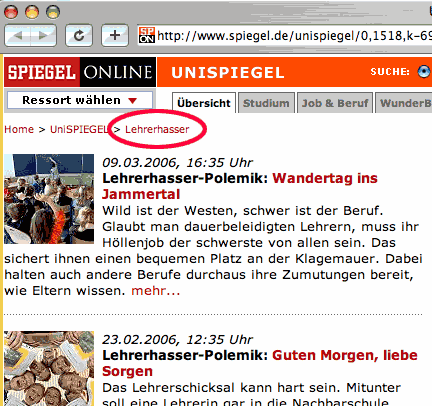The width and height of the screenshot is (432, 406).
Task: Reload the page with the refresh button
Action: click(79, 35)
